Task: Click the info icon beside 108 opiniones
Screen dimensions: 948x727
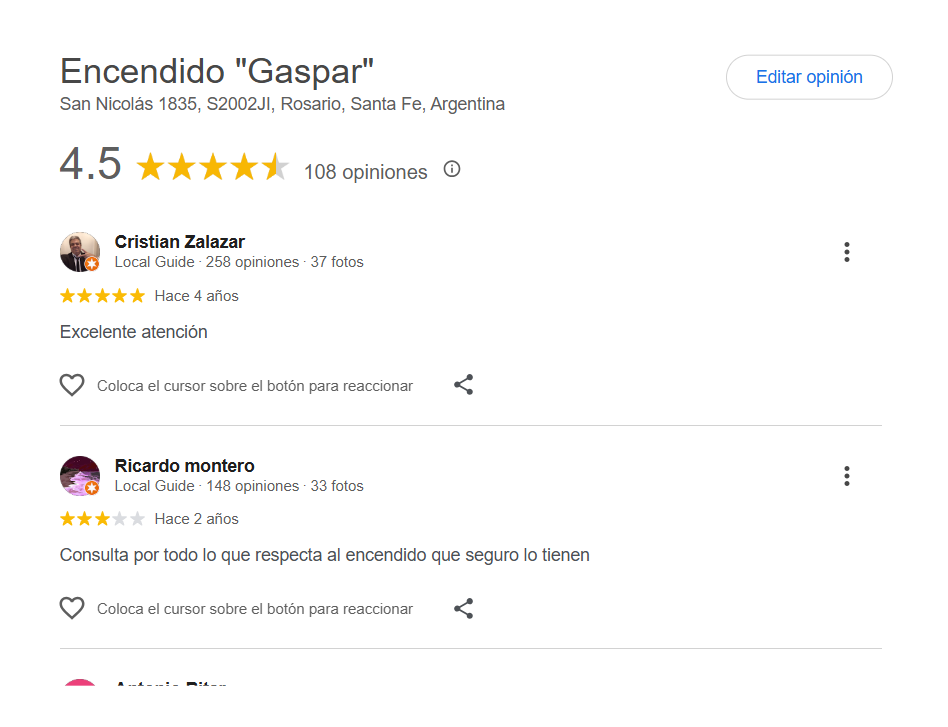Action: pyautogui.click(x=452, y=169)
